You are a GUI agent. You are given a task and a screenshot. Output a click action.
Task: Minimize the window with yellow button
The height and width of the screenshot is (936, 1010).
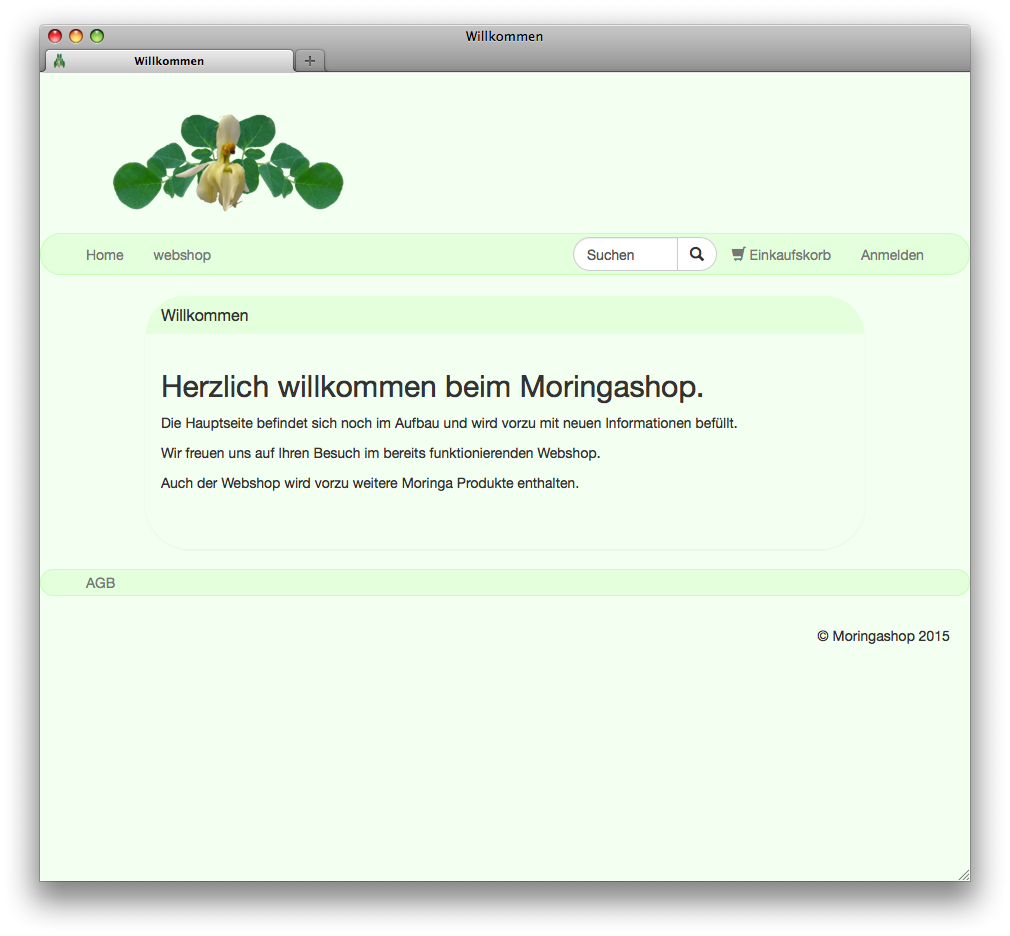pos(76,36)
